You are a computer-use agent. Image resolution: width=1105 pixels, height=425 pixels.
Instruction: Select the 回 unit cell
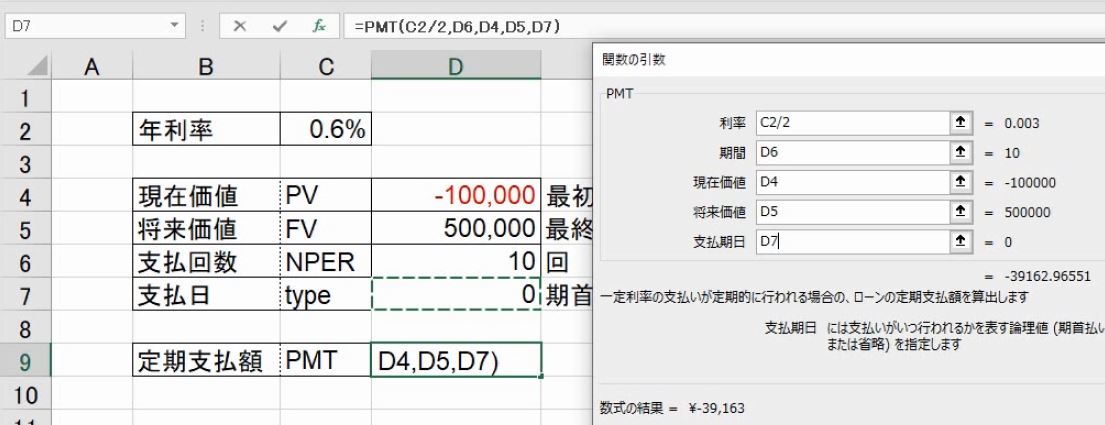567,261
